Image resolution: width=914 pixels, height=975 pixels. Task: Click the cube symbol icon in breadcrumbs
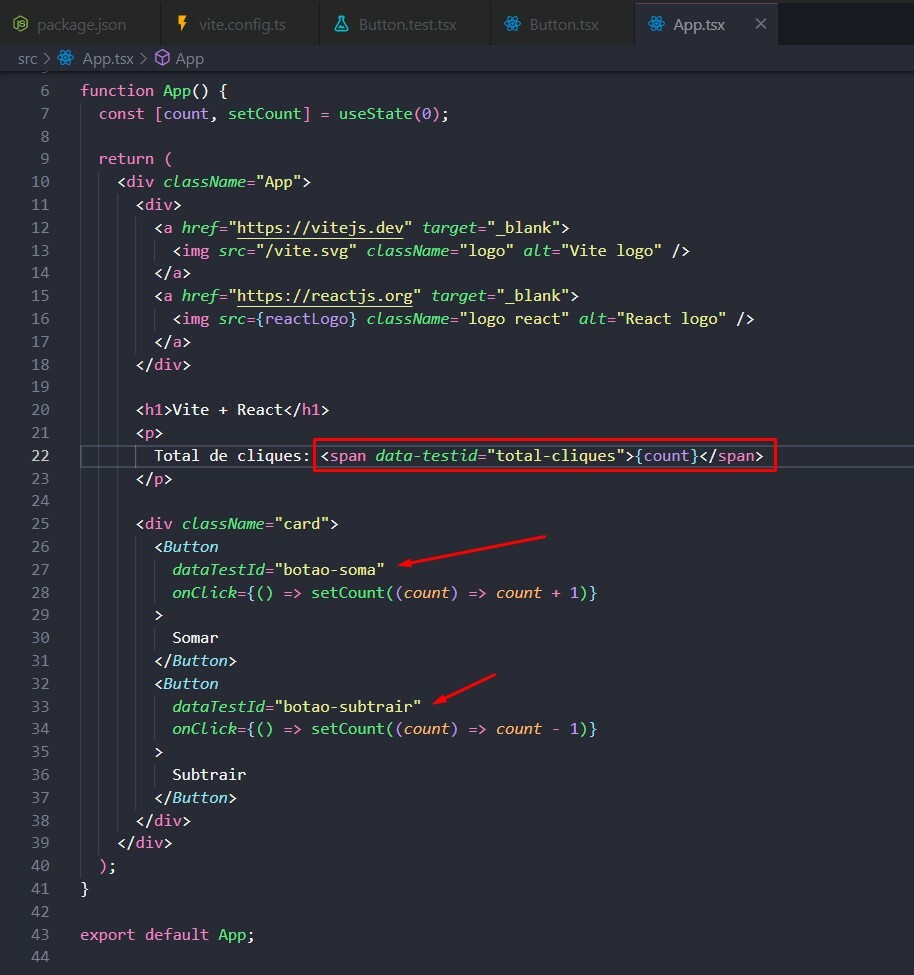(161, 59)
